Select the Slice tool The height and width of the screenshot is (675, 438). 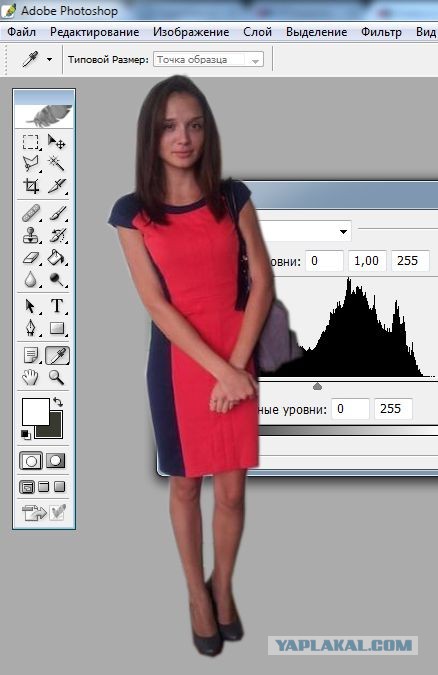56,186
